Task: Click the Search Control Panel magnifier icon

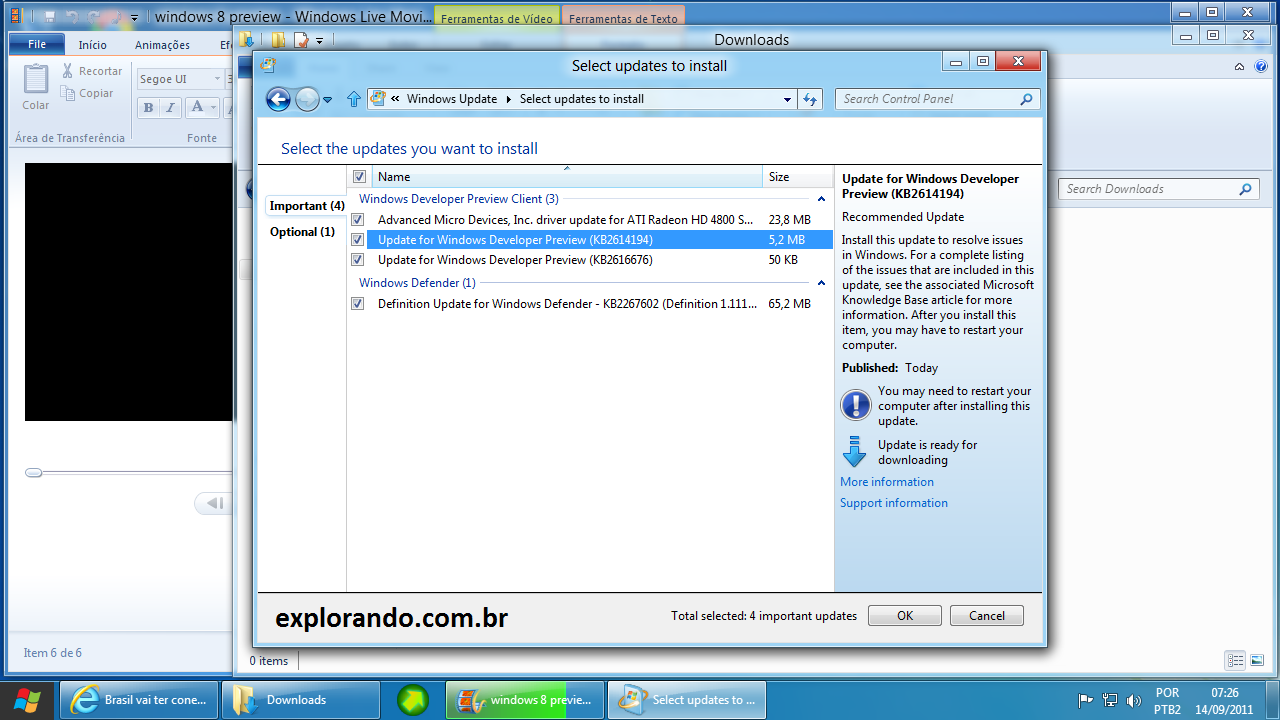Action: 1026,99
